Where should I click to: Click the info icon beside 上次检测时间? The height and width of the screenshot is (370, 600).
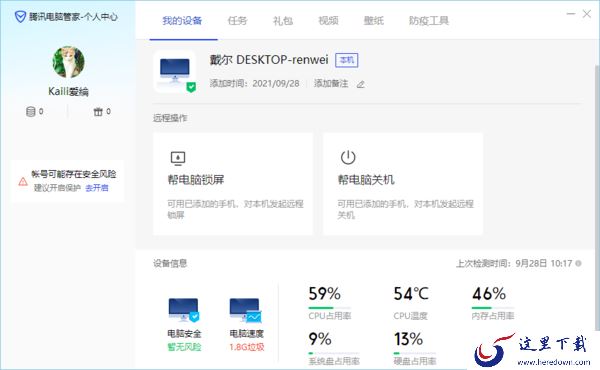click(x=579, y=263)
